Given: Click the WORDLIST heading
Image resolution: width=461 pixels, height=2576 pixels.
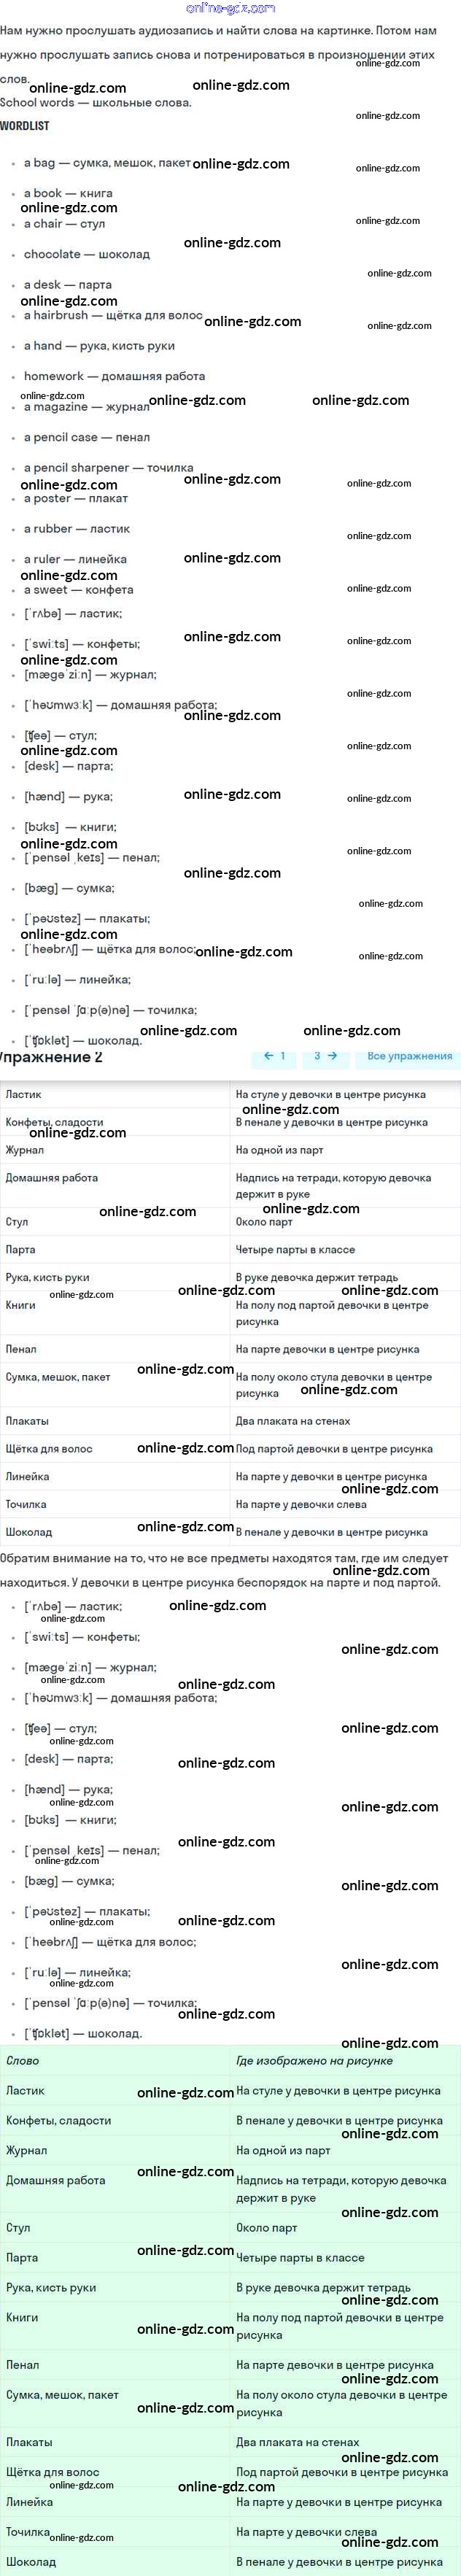Looking at the screenshot, I should pyautogui.click(x=25, y=126).
